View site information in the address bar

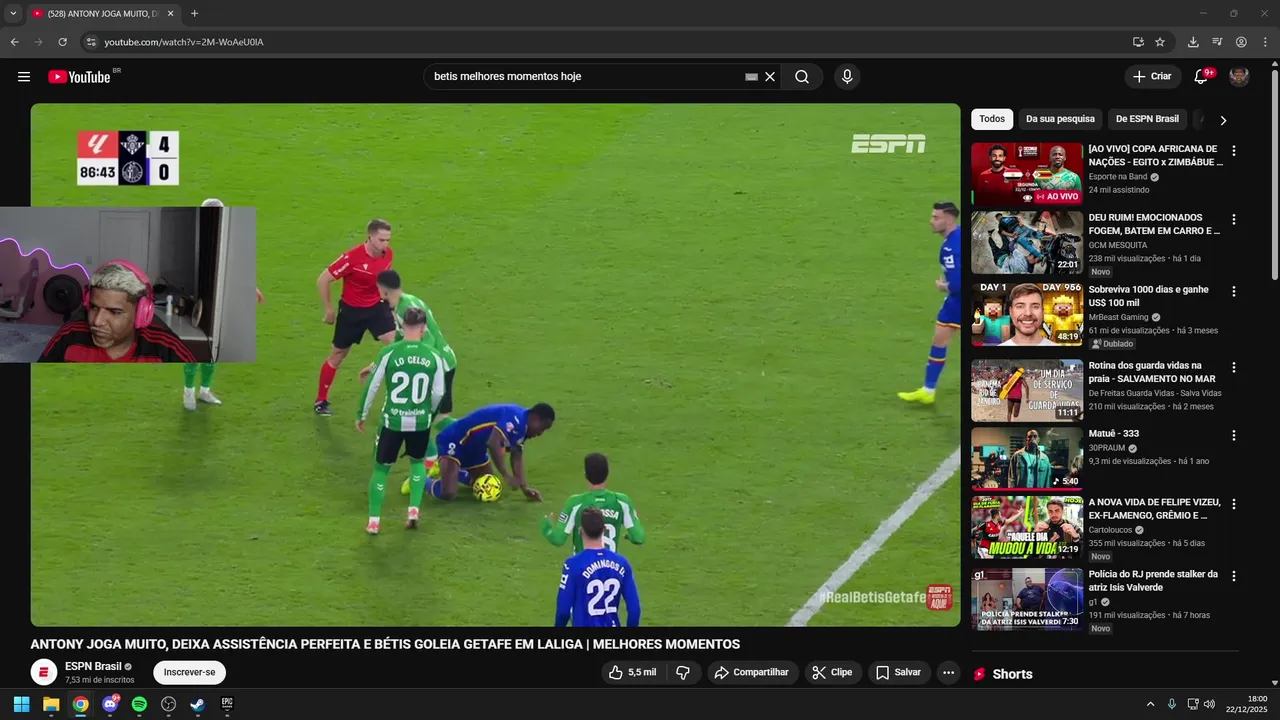click(x=90, y=42)
